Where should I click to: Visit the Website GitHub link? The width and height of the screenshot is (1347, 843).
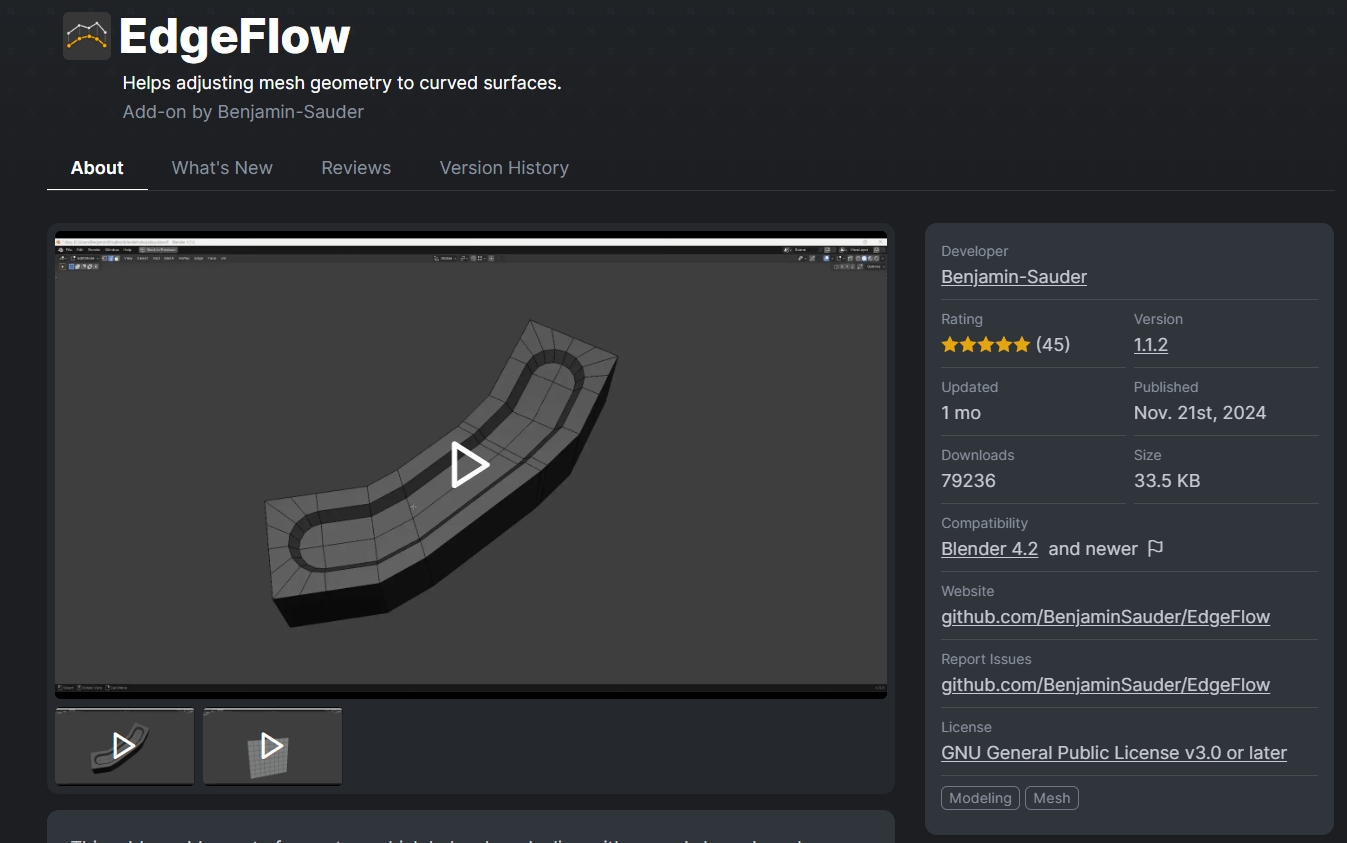pos(1105,617)
